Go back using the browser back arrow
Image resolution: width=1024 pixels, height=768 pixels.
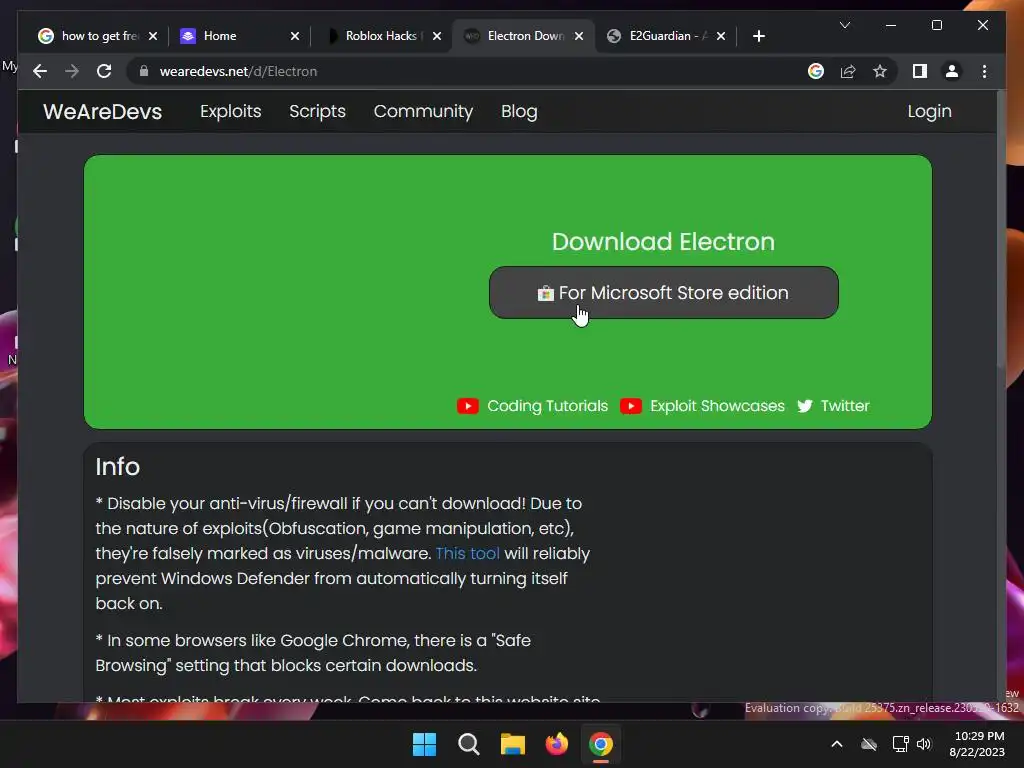(x=40, y=71)
